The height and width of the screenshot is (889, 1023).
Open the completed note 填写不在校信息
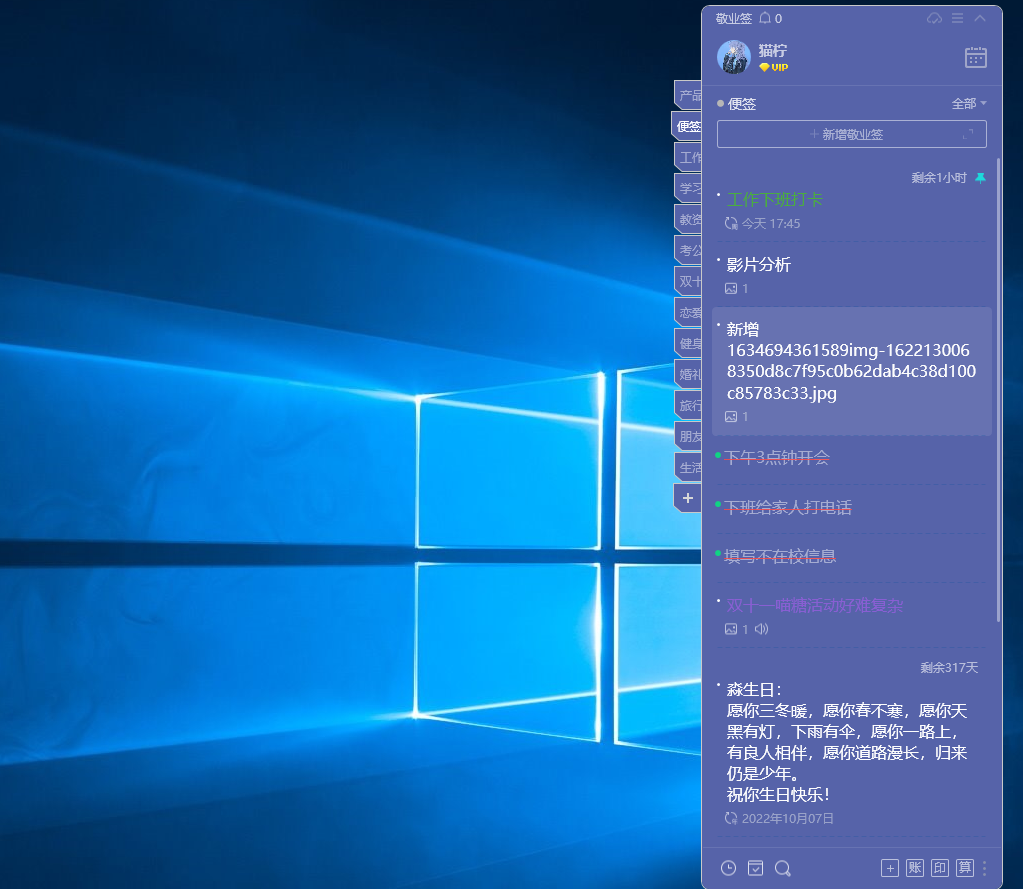coord(780,556)
